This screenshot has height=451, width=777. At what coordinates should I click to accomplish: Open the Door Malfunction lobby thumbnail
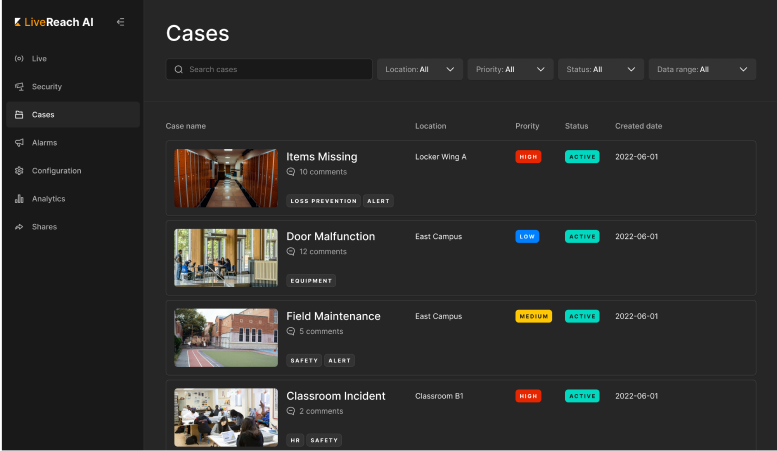coord(226,258)
